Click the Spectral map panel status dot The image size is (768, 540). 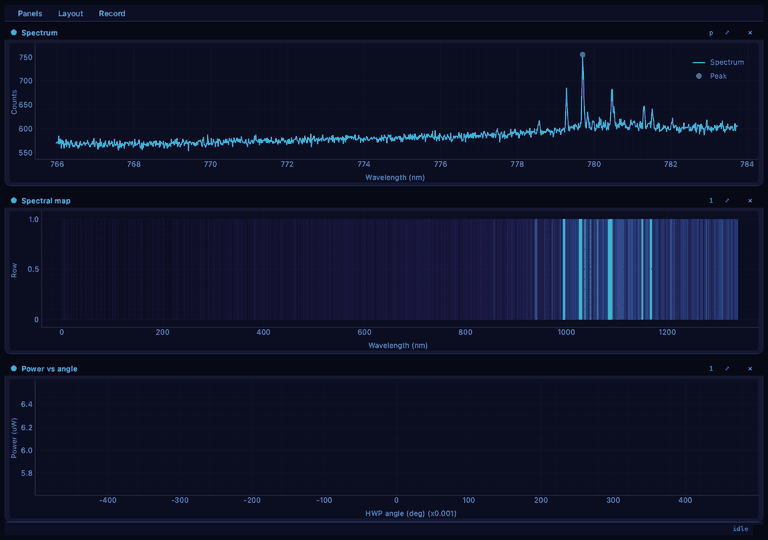[x=14, y=200]
